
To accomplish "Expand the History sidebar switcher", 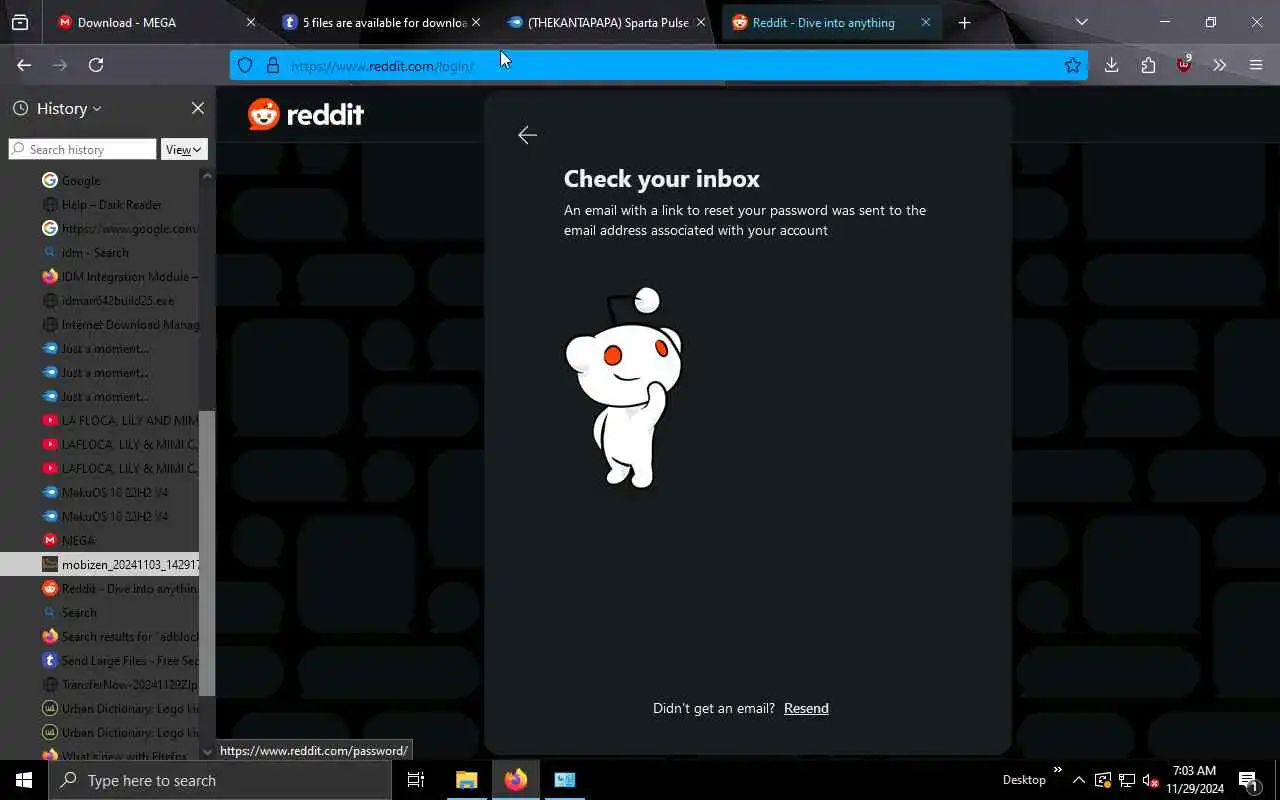I will click(58, 108).
